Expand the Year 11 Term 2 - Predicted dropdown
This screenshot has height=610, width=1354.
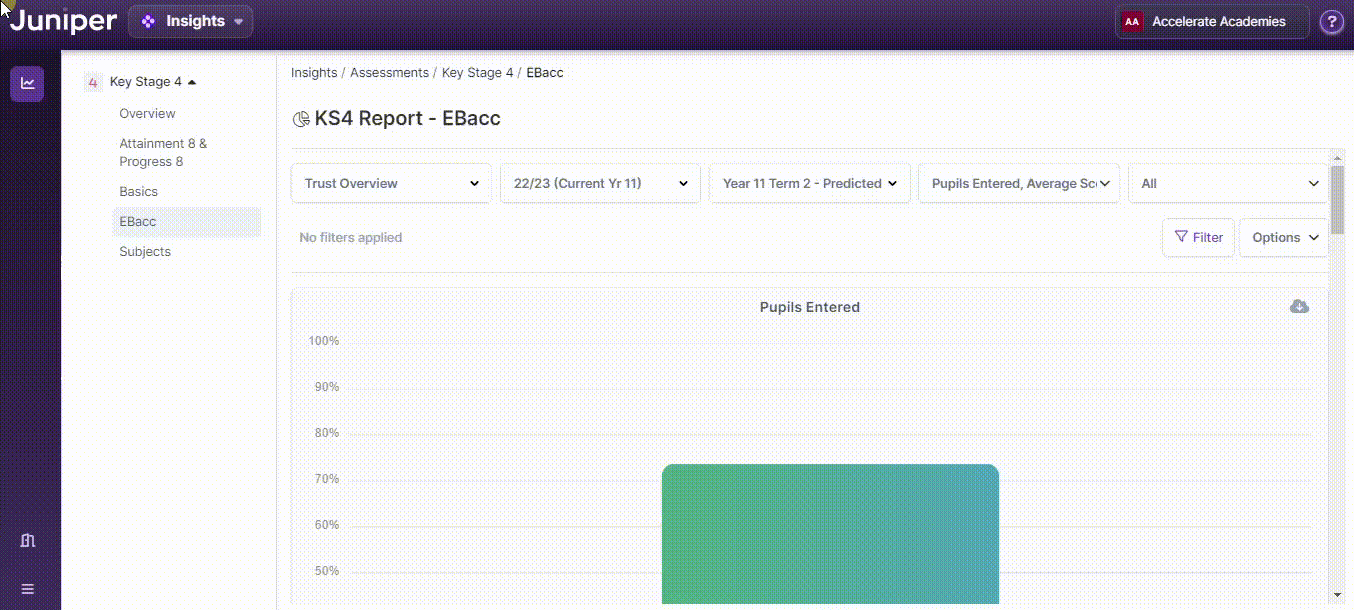tap(809, 184)
